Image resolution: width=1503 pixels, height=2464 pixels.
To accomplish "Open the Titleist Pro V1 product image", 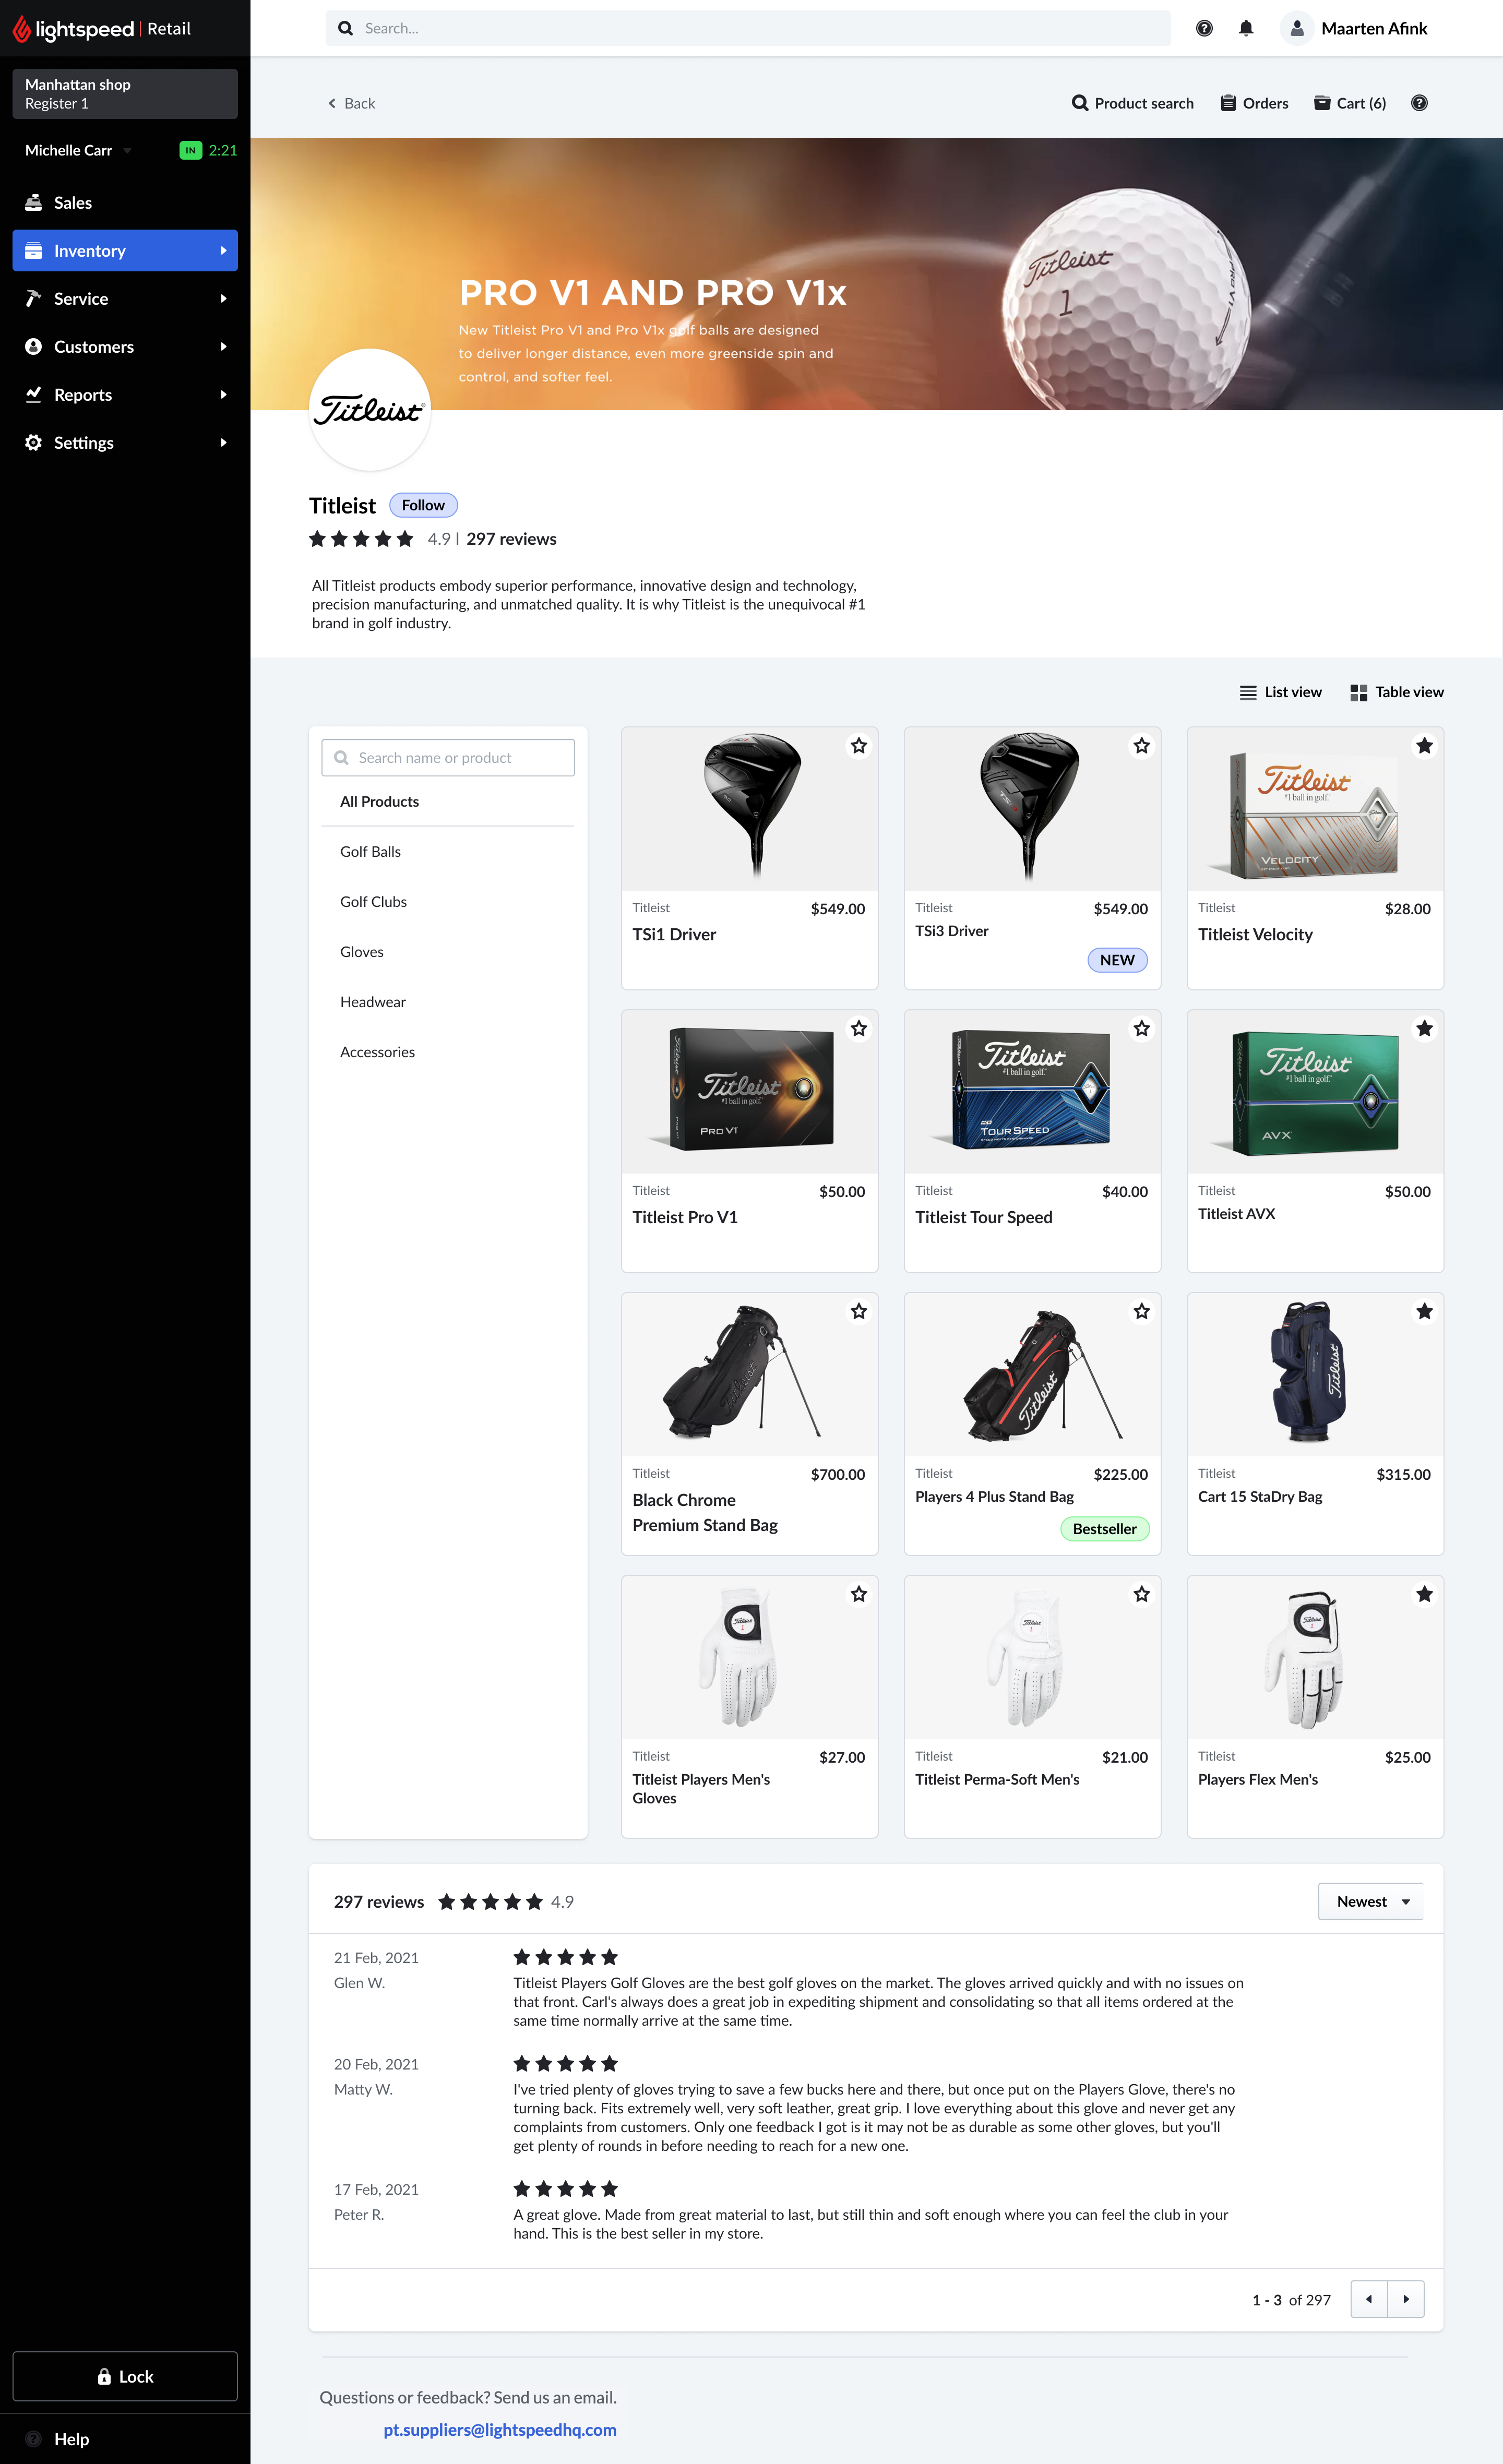I will [750, 1092].
